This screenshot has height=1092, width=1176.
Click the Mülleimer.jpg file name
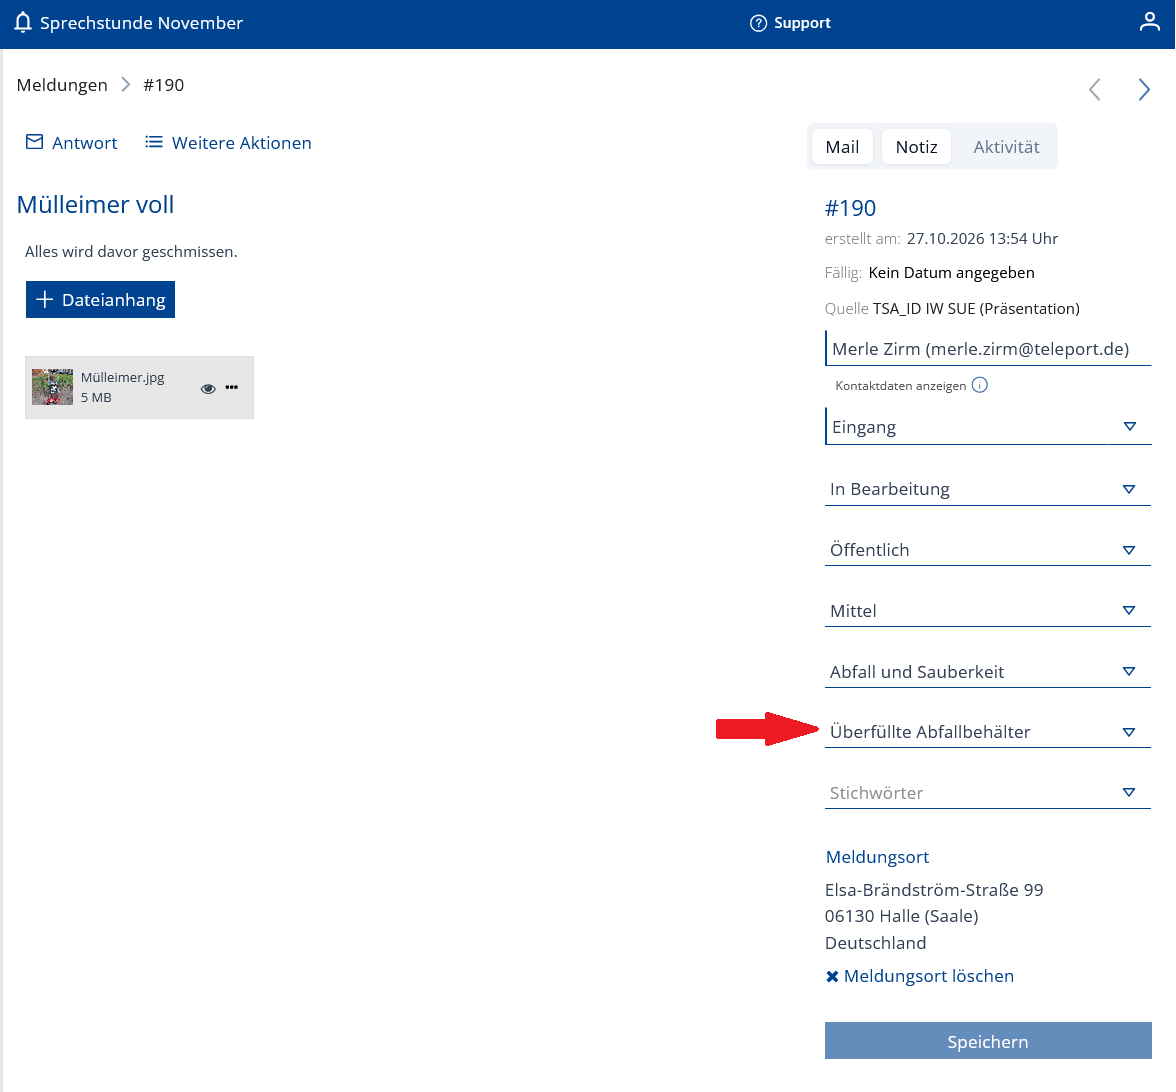point(122,377)
